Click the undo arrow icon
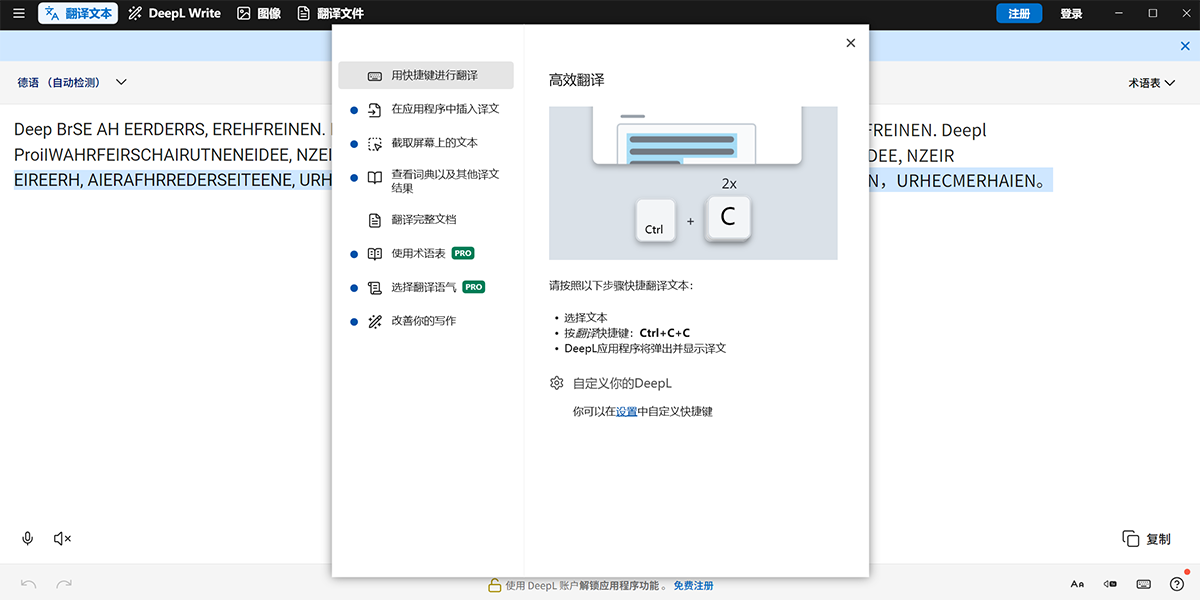The image size is (1200, 600). pos(29,584)
